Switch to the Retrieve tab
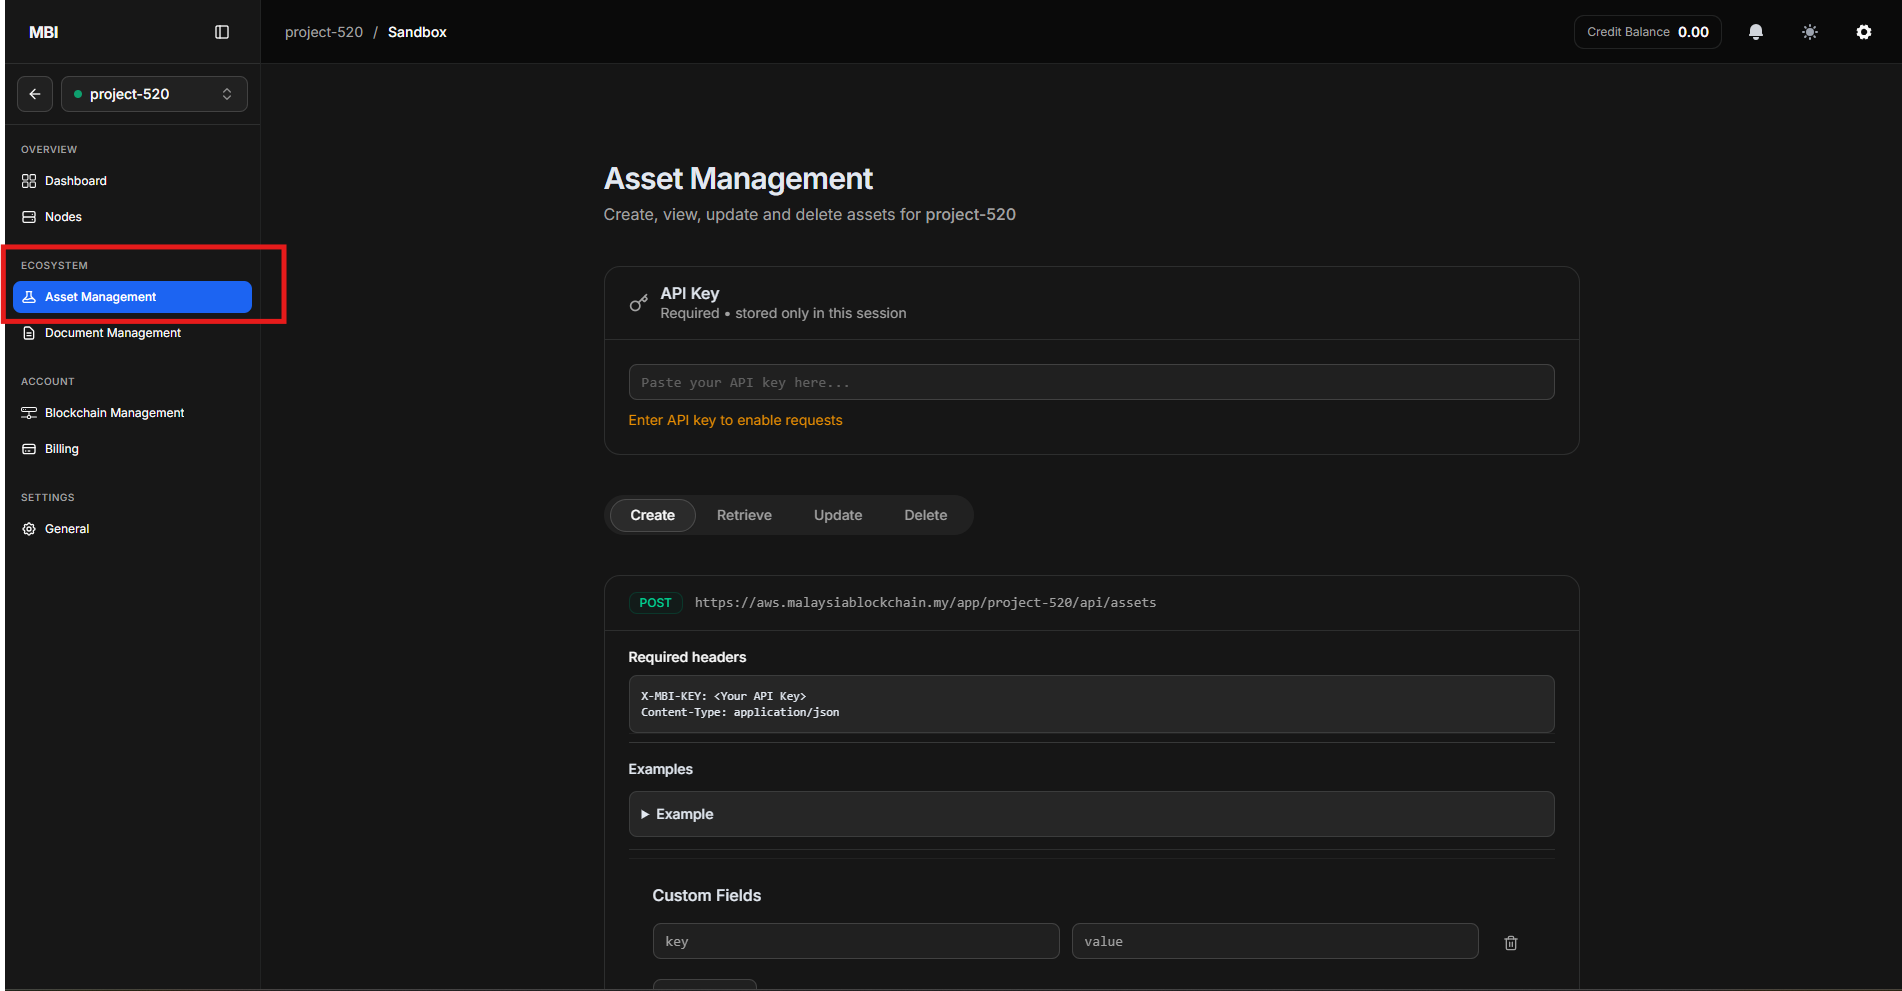 point(744,514)
